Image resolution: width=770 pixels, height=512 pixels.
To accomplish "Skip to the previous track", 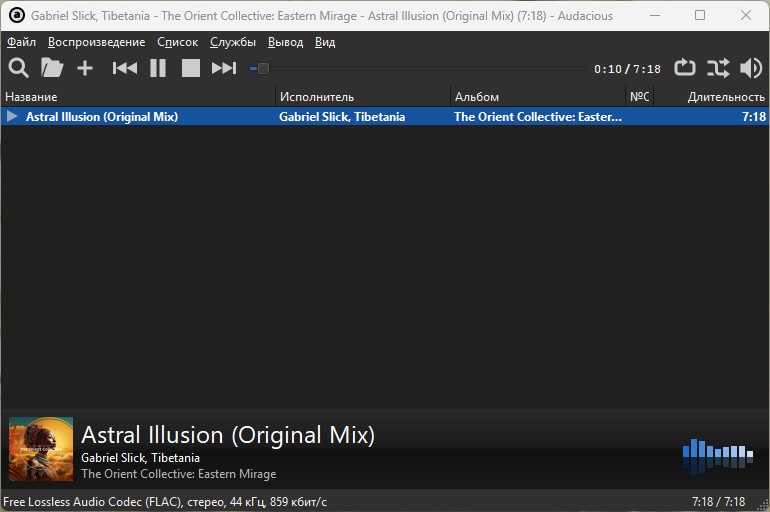I will tap(124, 68).
